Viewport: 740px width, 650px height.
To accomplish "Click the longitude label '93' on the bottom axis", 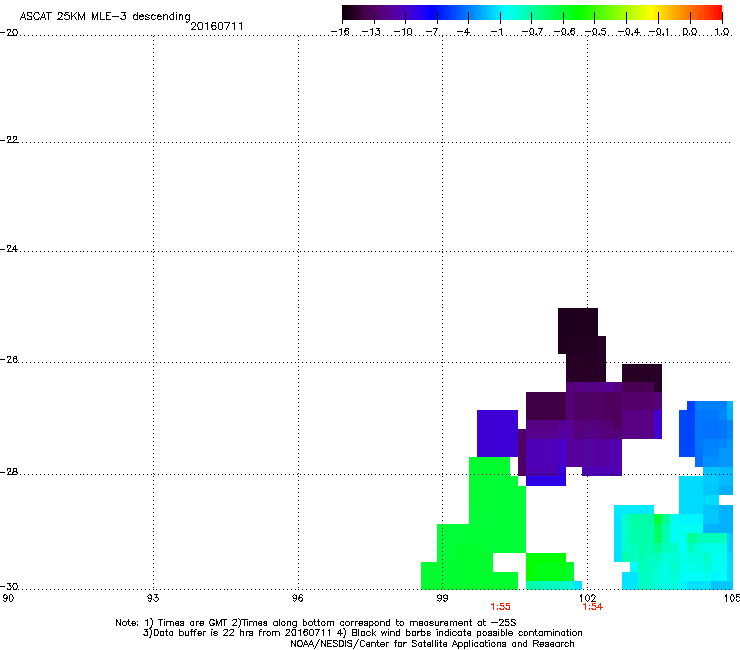I will tap(153, 598).
